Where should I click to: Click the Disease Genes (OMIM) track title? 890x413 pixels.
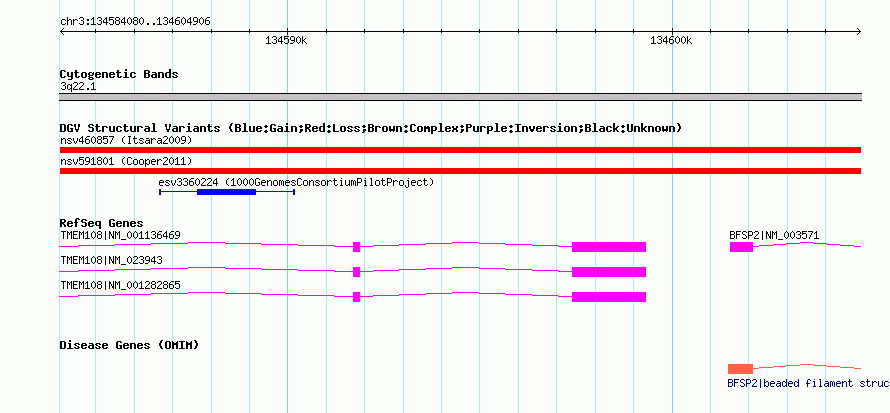coord(129,345)
